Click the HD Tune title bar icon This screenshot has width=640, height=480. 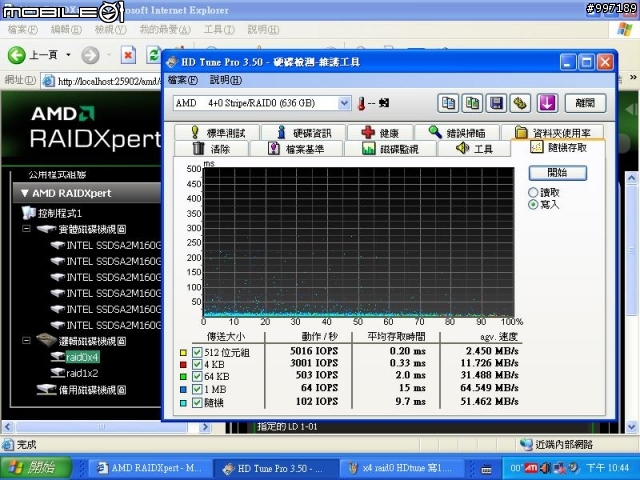(172, 62)
